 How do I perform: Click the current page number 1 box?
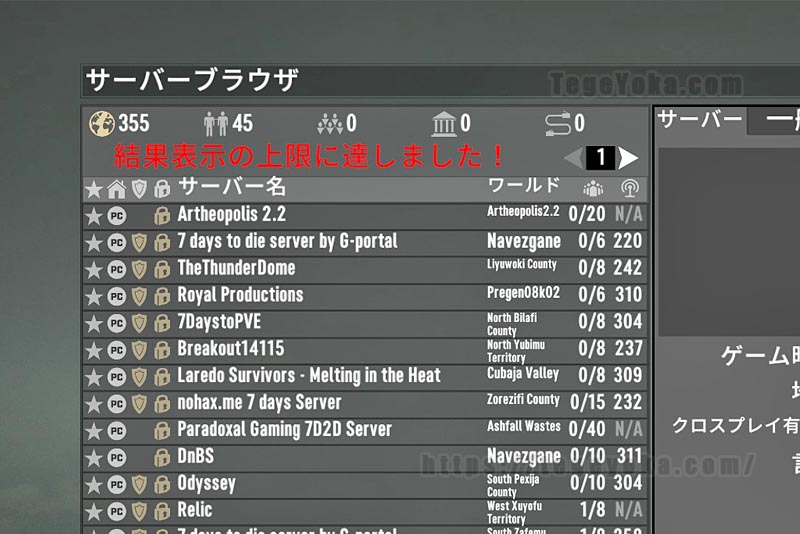[x=601, y=158]
